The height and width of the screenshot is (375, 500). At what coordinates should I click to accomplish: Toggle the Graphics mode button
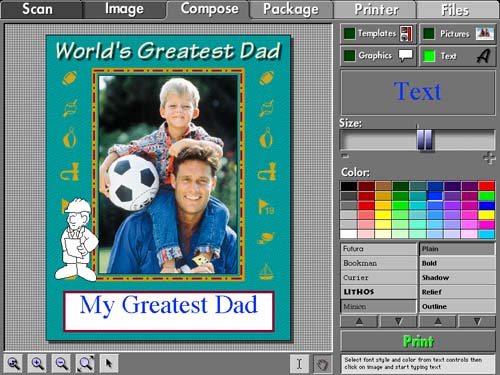[x=378, y=56]
